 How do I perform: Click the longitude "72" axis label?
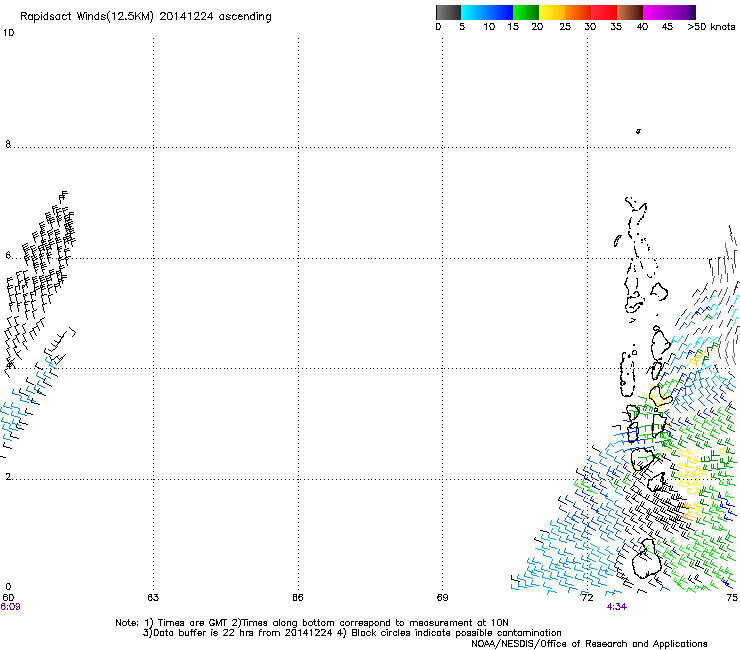(587, 598)
